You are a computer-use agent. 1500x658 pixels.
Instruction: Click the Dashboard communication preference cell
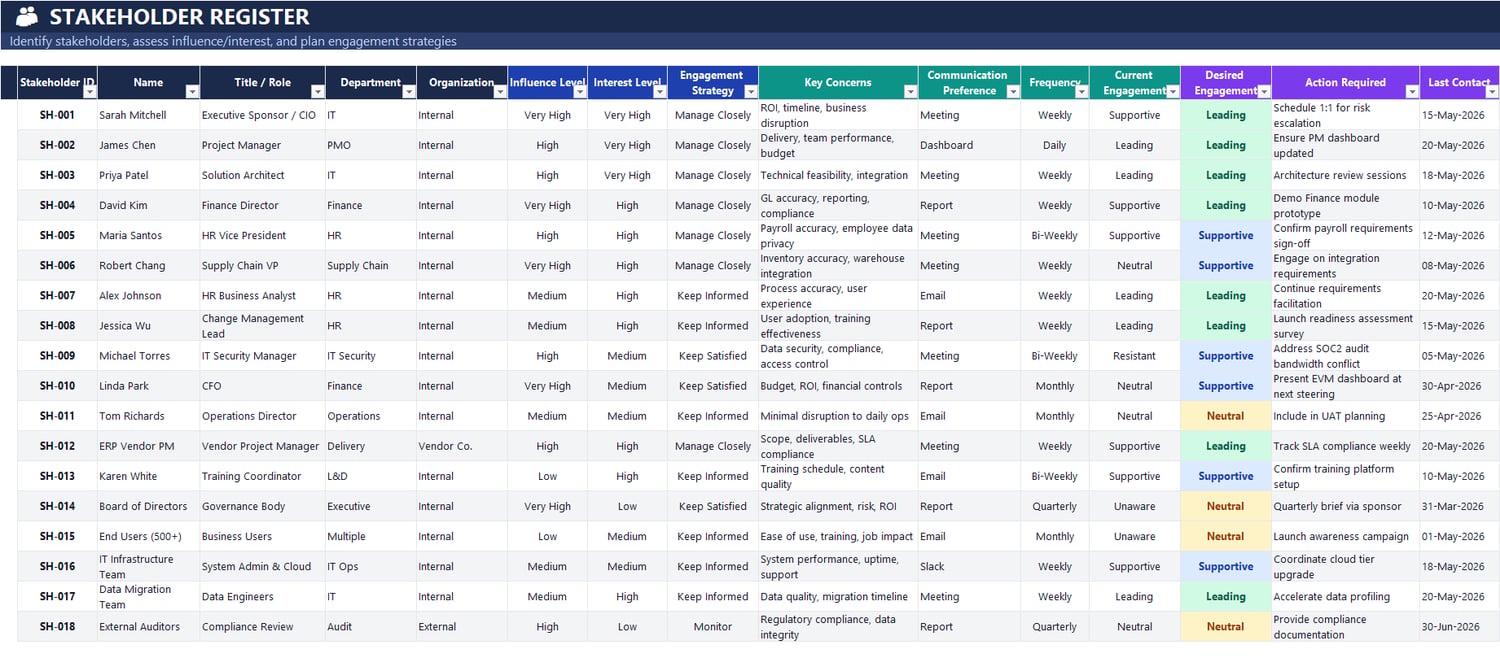969,145
